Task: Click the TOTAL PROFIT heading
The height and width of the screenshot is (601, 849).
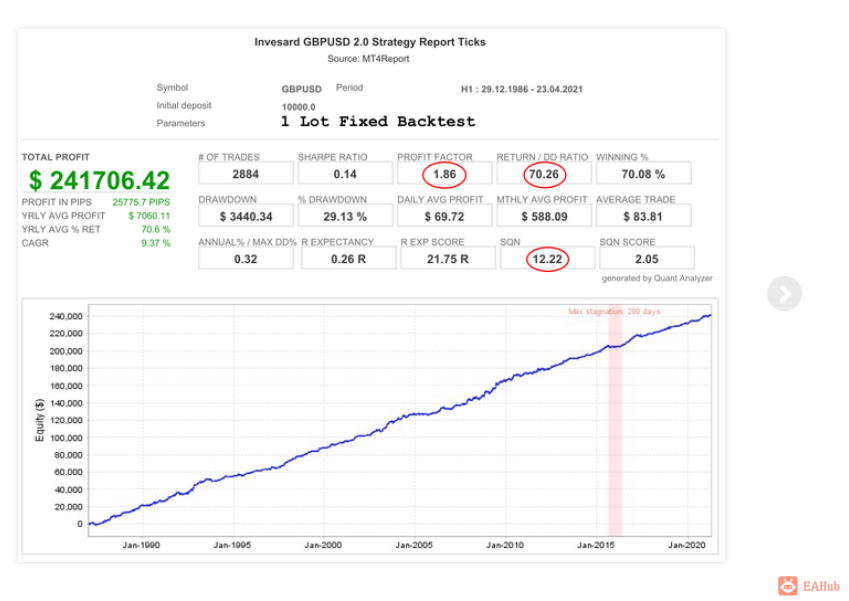Action: (56, 157)
